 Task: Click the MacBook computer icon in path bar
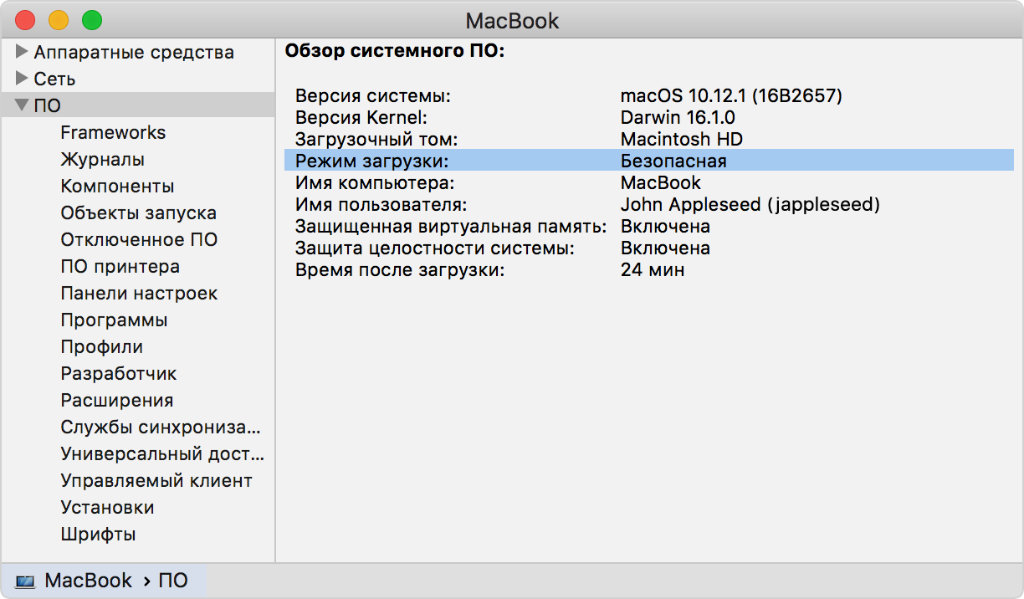click(25, 581)
